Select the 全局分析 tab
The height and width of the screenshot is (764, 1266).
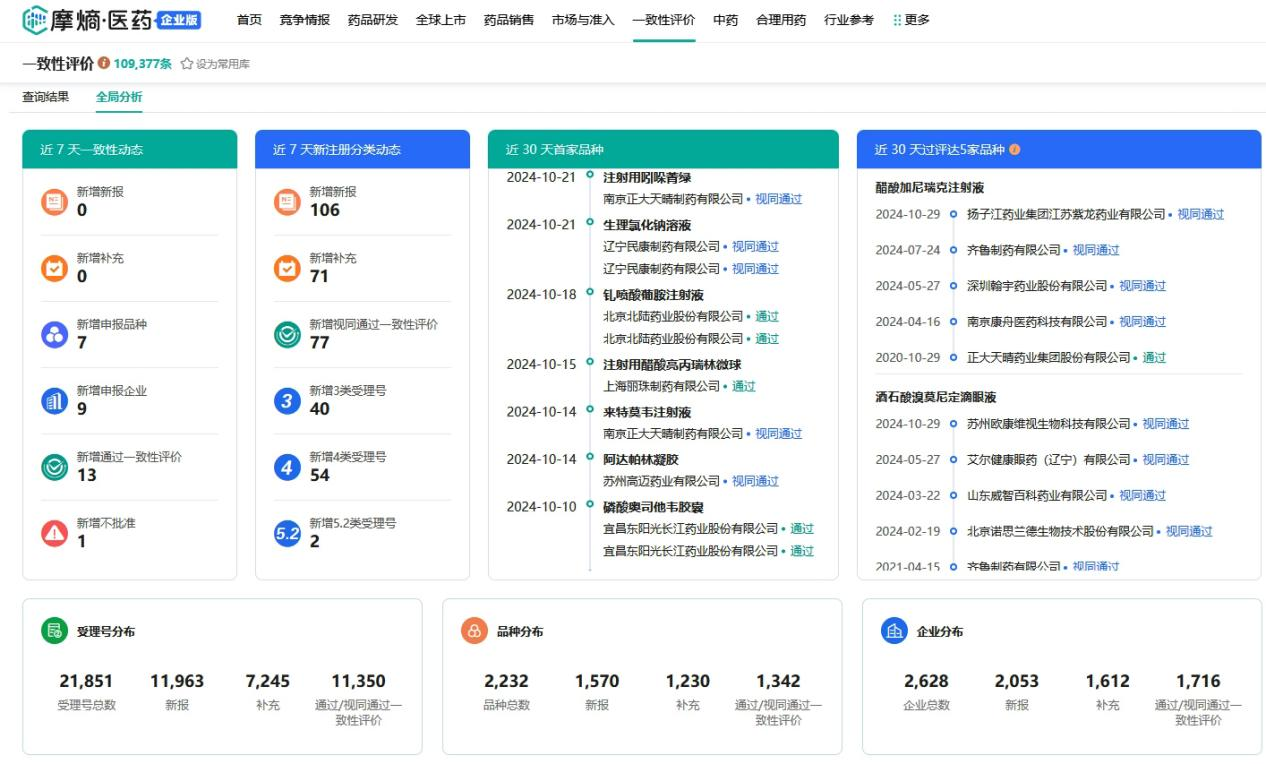119,97
